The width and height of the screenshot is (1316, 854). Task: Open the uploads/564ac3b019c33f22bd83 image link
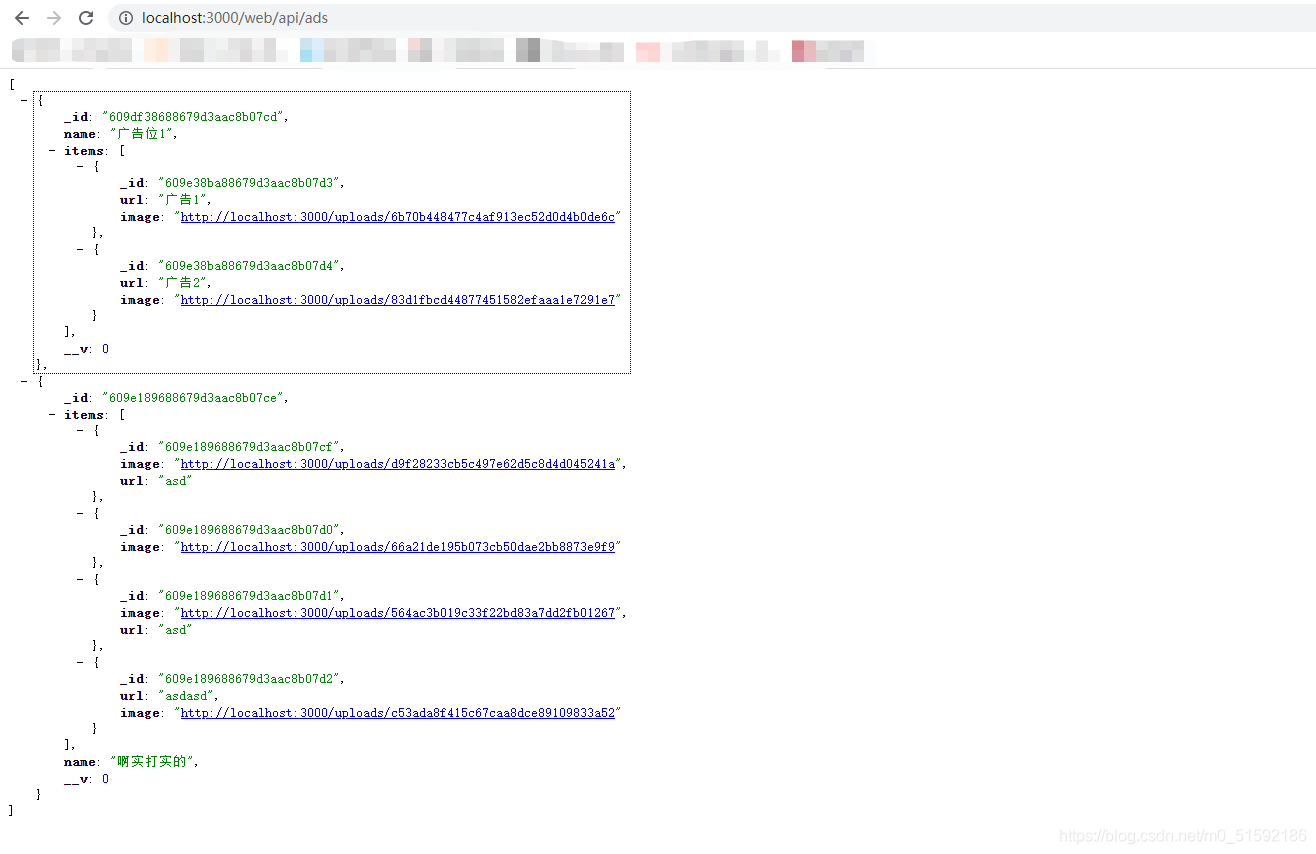click(398, 613)
